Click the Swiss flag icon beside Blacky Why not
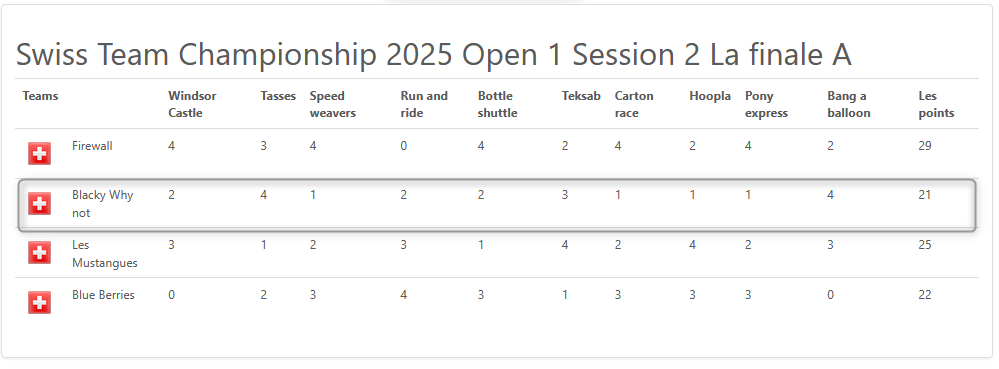The width and height of the screenshot is (999, 369). (x=40, y=203)
